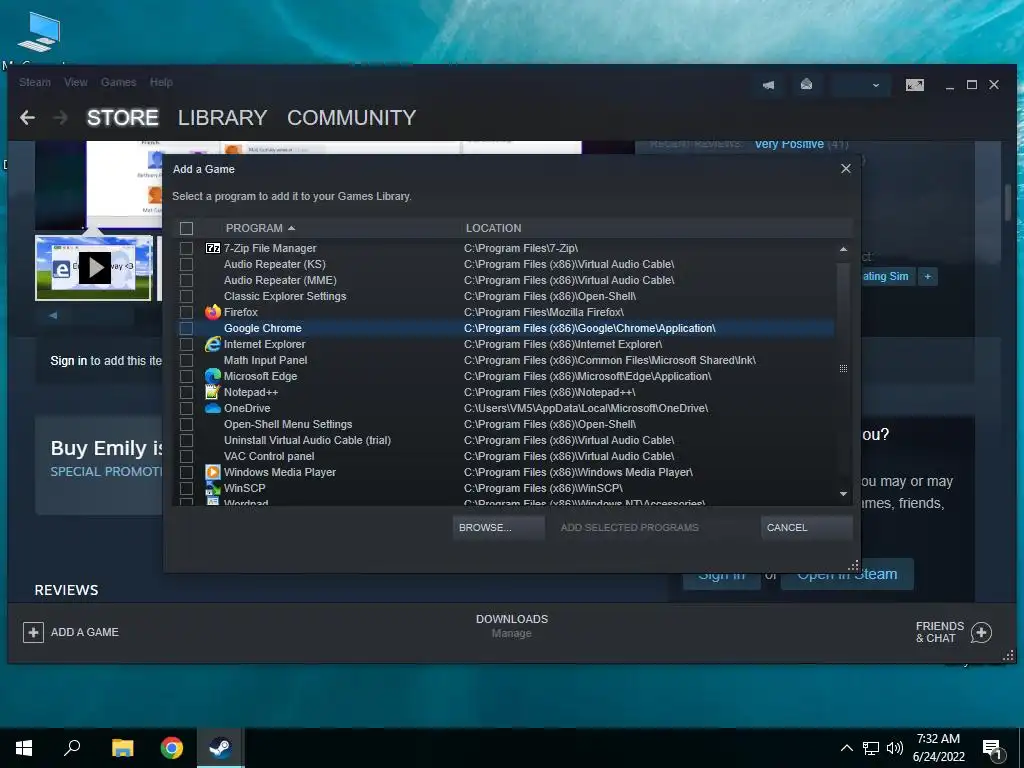Open Windows Start menu
This screenshot has height=768, width=1024.
pyautogui.click(x=24, y=748)
